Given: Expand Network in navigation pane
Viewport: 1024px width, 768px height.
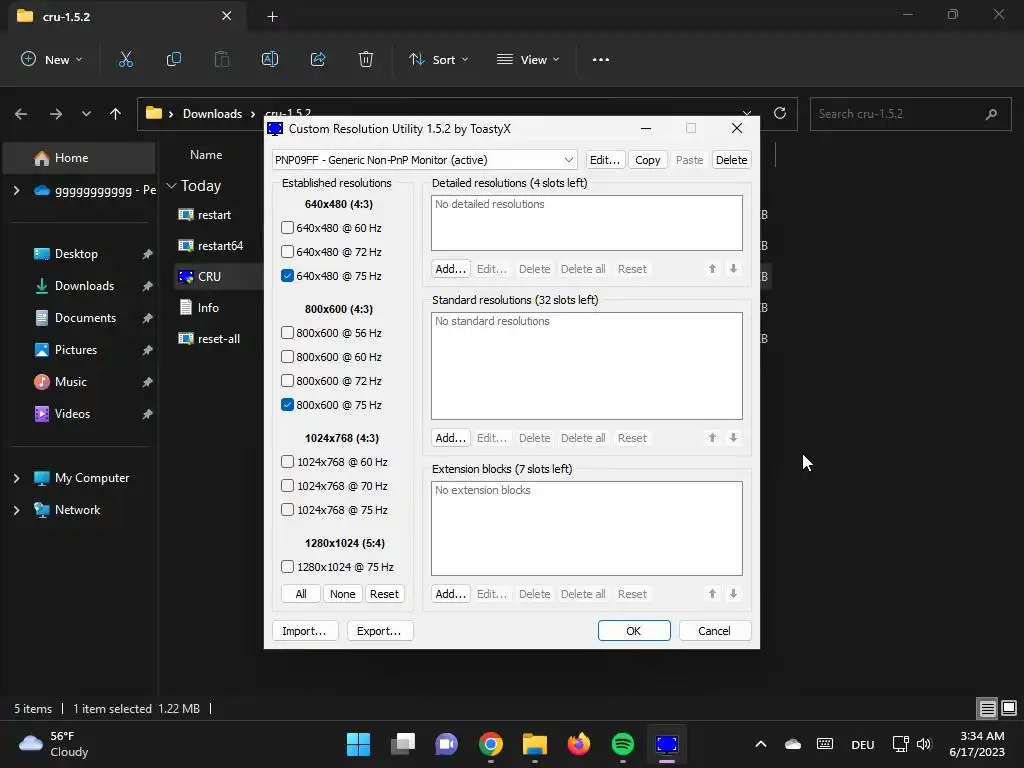Looking at the screenshot, I should 16,510.
